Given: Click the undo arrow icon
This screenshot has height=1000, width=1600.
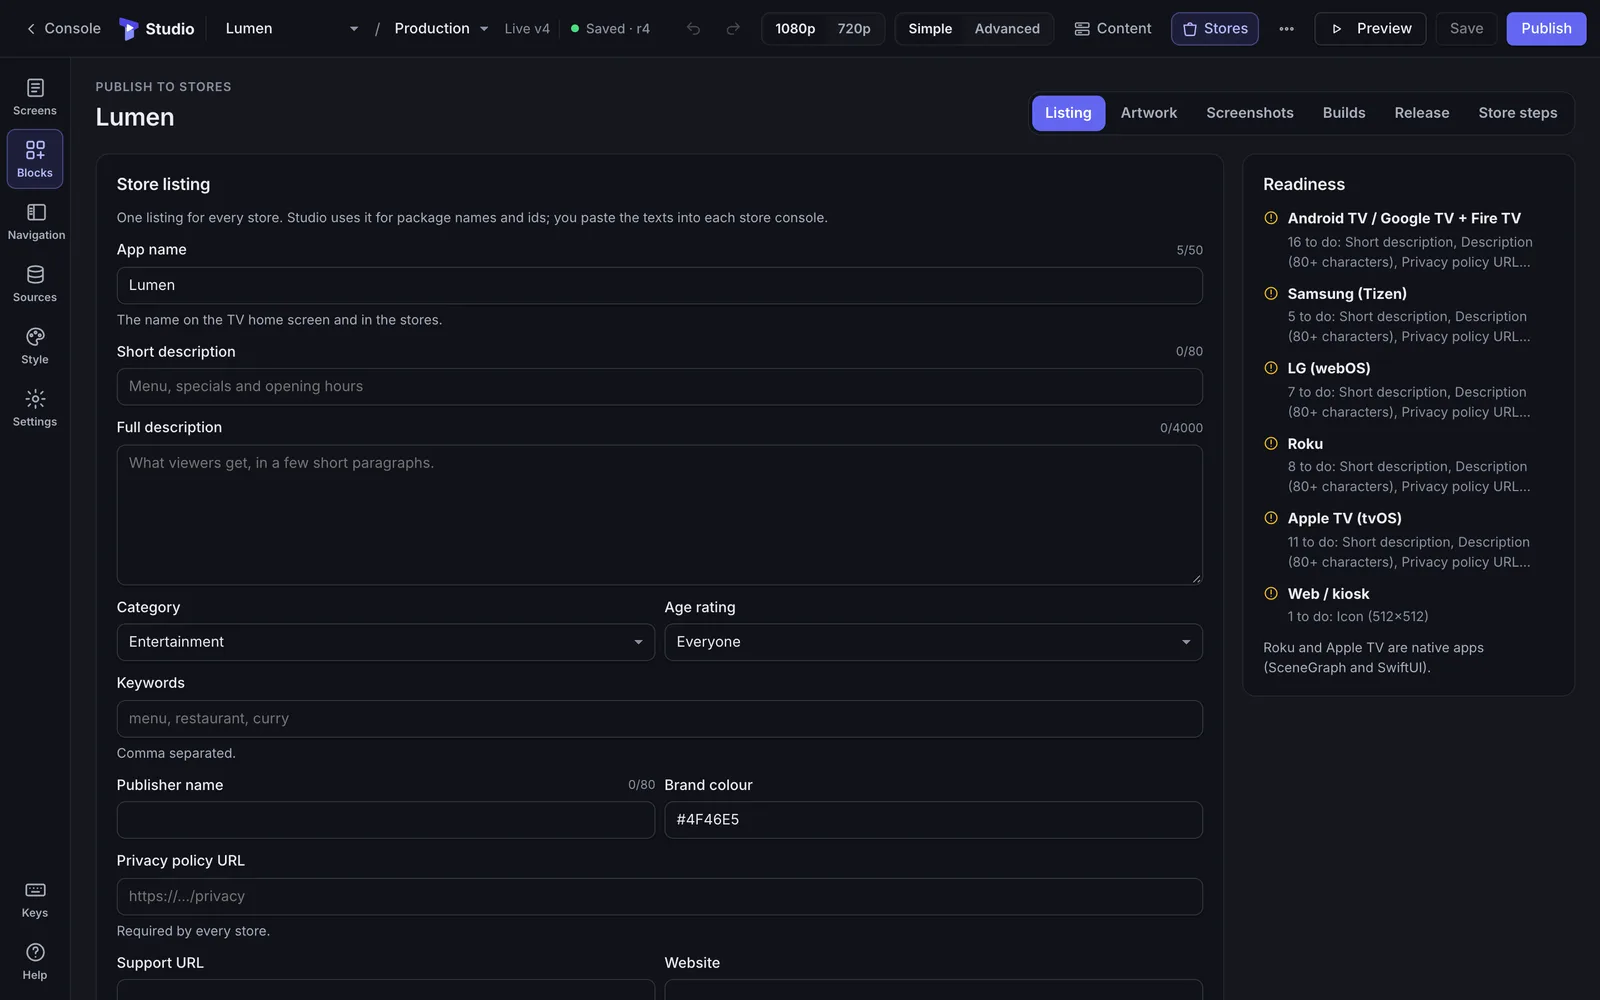Looking at the screenshot, I should (693, 29).
